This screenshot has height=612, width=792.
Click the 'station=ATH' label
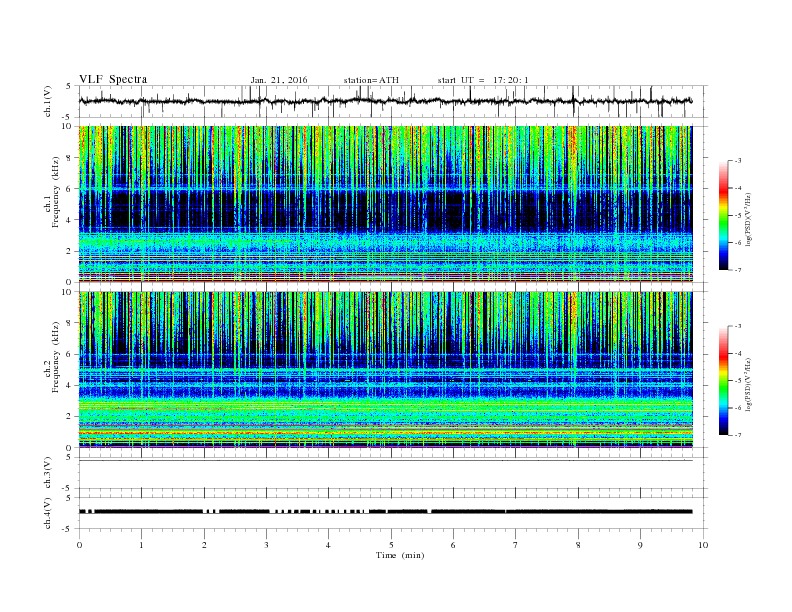click(371, 80)
